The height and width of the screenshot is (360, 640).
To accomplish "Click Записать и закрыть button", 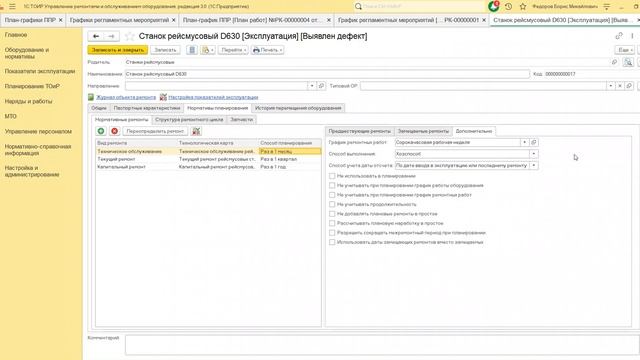I will (x=118, y=50).
